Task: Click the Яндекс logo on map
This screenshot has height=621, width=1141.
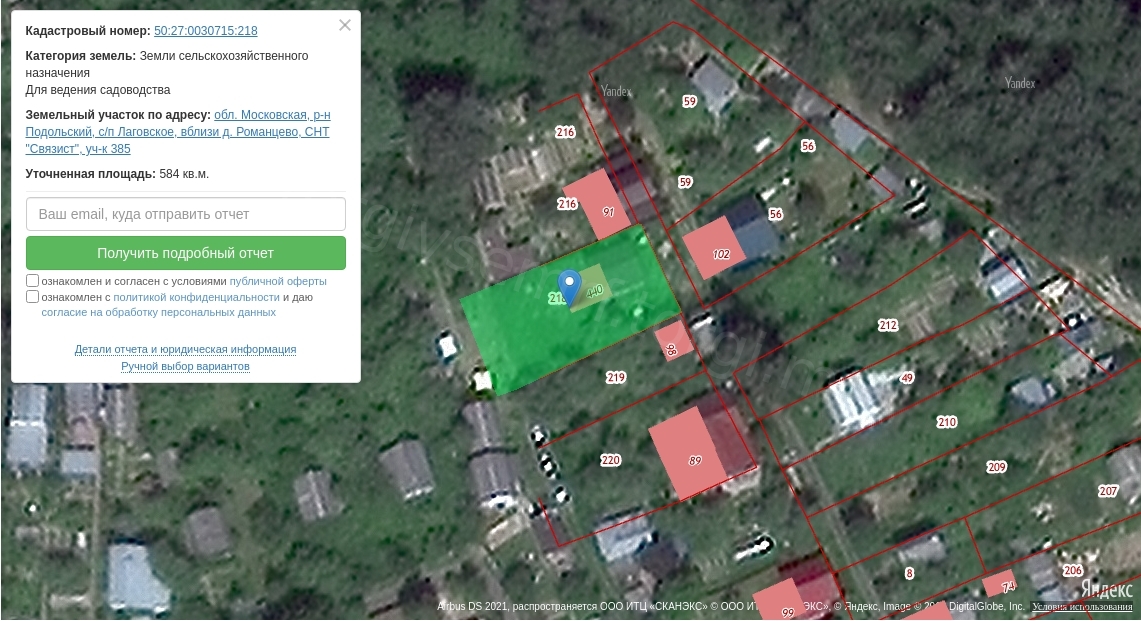Action: pos(1105,588)
